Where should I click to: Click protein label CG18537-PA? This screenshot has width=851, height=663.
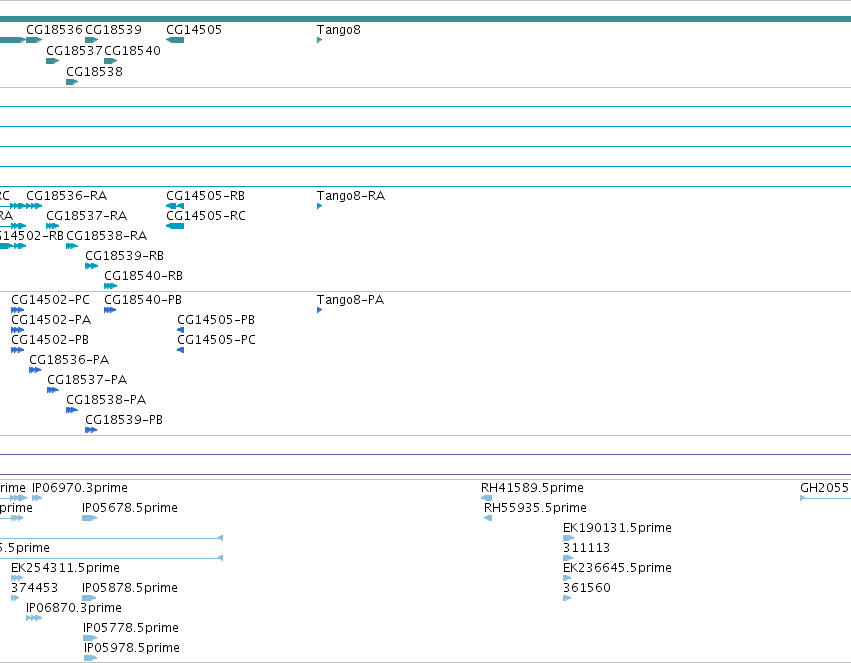87,380
